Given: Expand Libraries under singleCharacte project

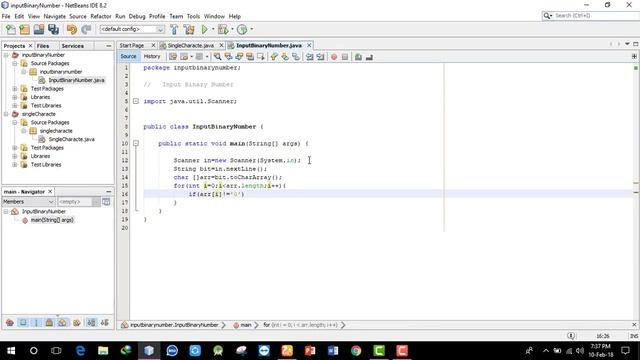Looking at the screenshot, I should pyautogui.click(x=15, y=156).
